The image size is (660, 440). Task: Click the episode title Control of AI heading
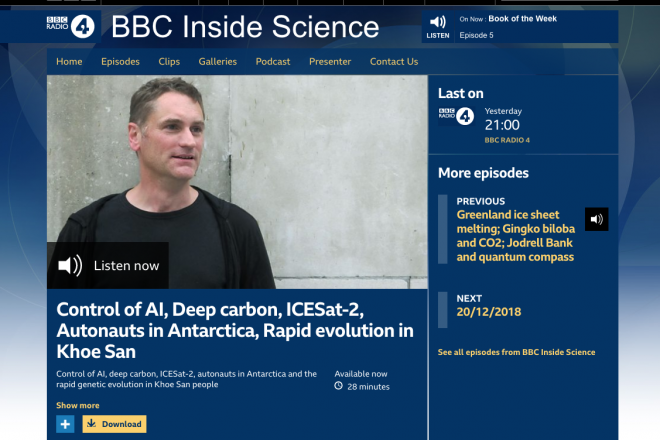235,331
